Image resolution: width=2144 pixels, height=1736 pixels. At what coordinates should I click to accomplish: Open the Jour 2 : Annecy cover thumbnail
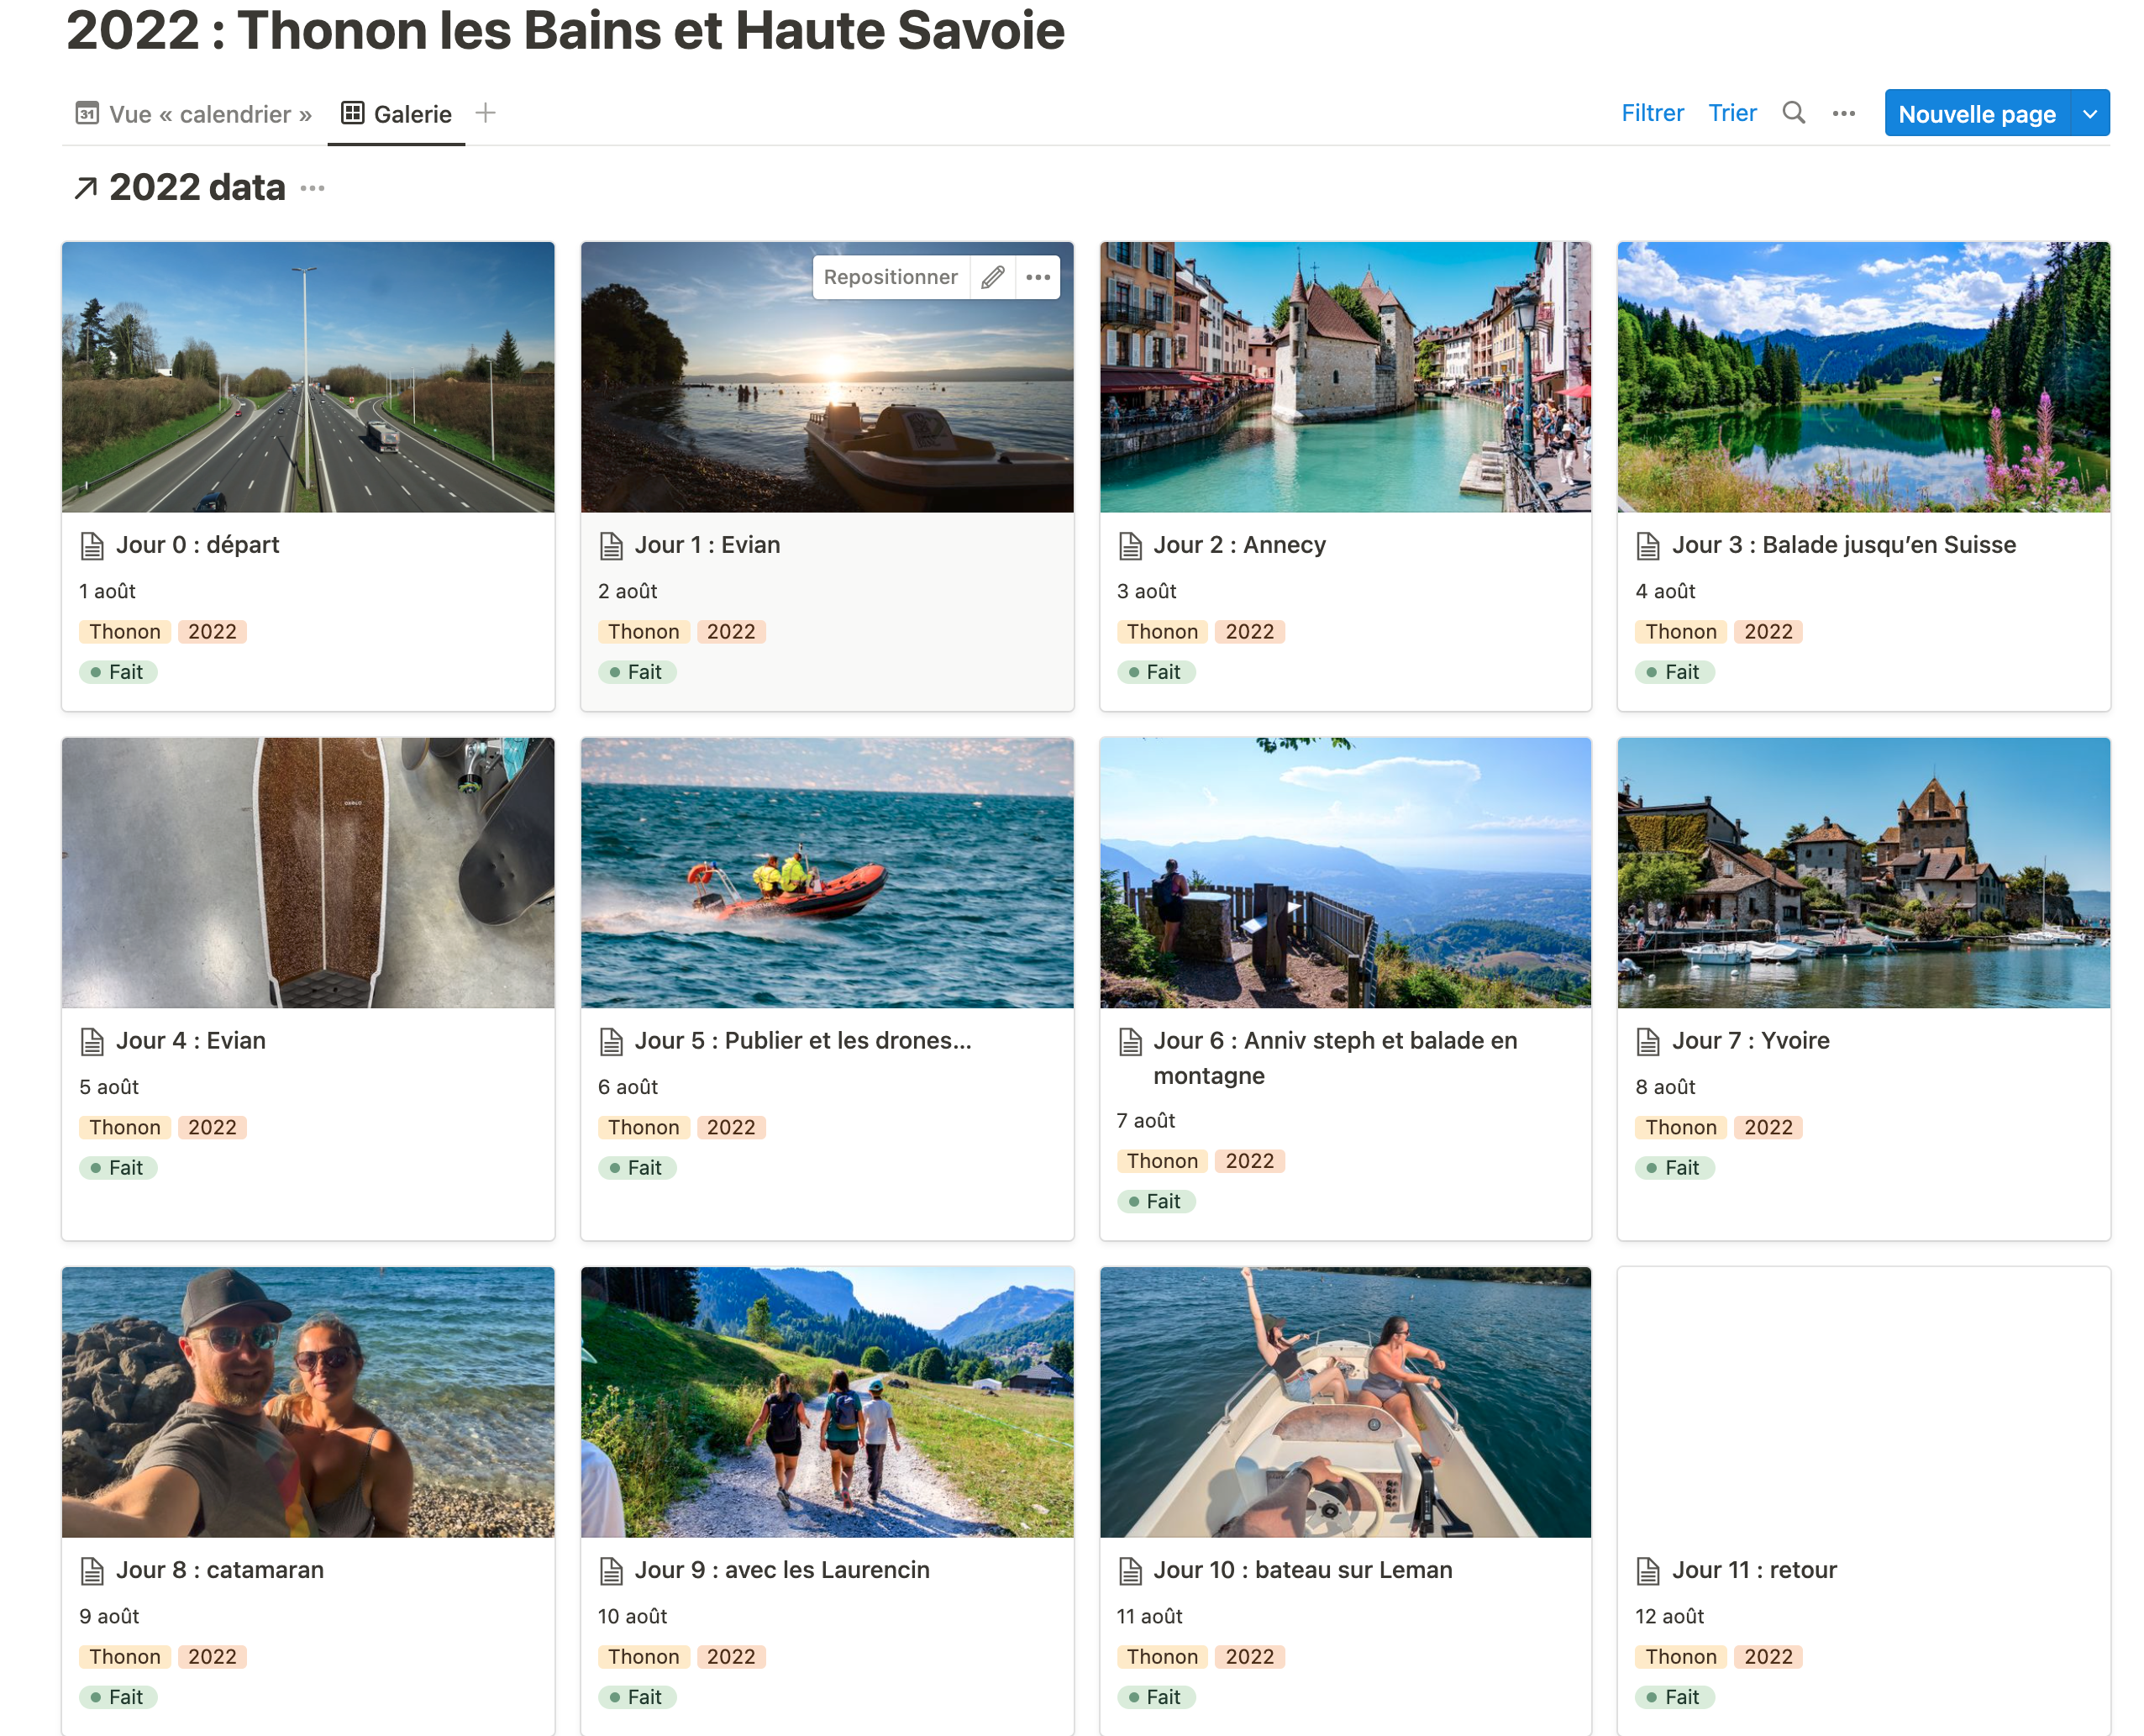1345,377
